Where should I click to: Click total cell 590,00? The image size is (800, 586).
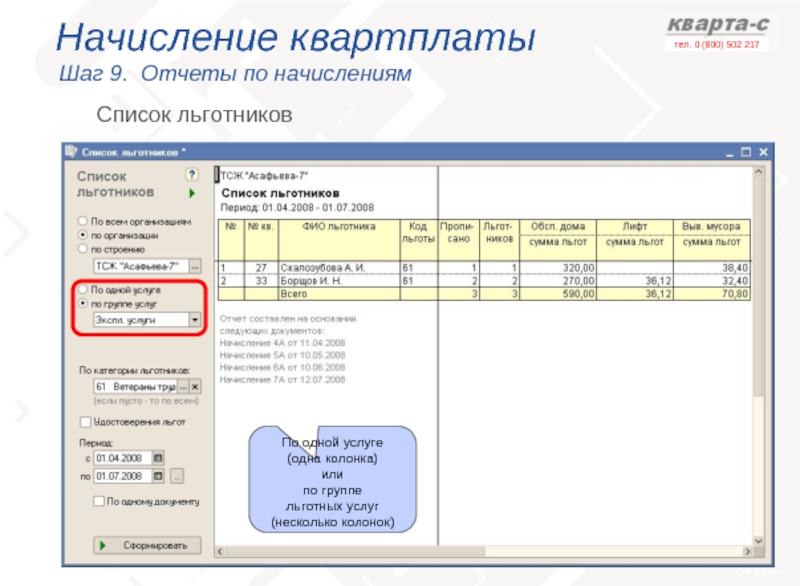pos(558,294)
